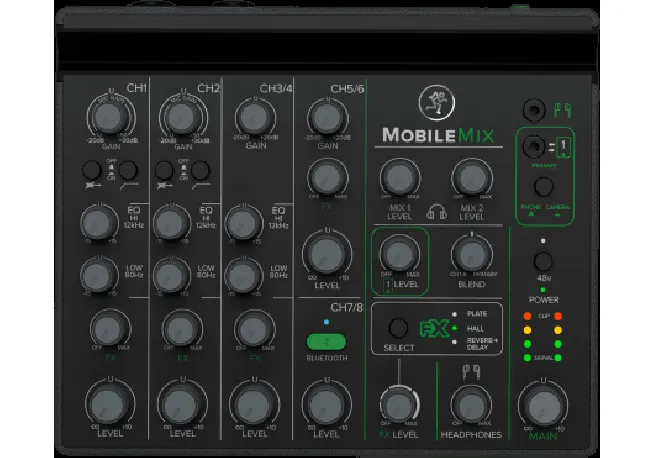Adjust the CH2 EQ HI knob

pyautogui.click(x=171, y=223)
